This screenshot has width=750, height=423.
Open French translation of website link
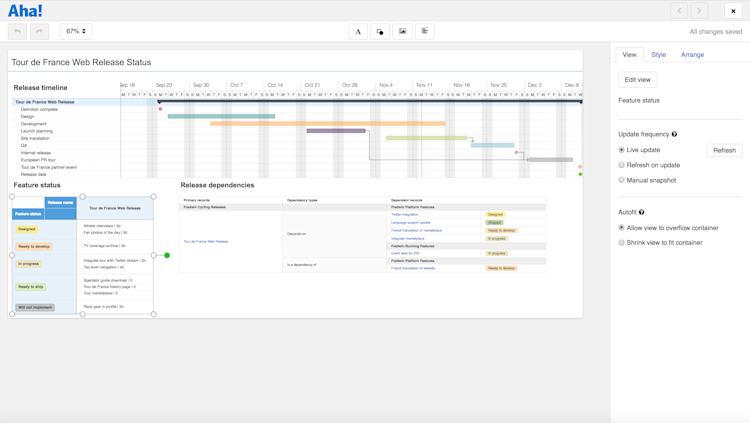click(413, 268)
